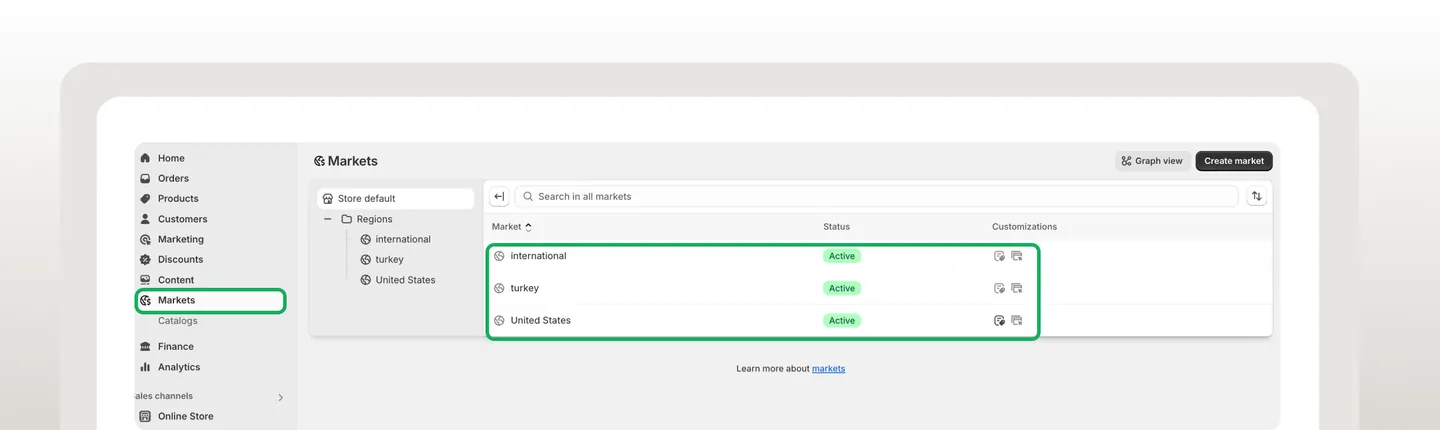This screenshot has height=430, width=1440.
Task: Go to Products in sidebar
Action: [x=178, y=198]
